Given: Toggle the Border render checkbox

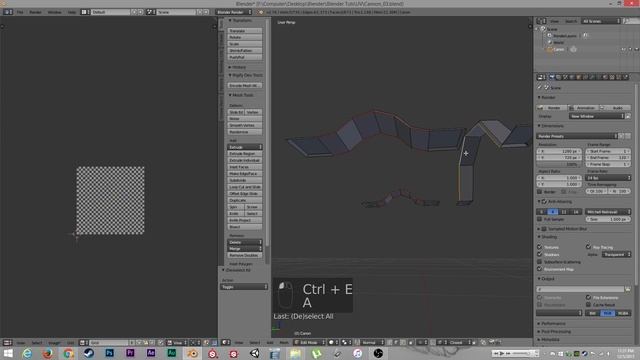Looking at the screenshot, I should tap(540, 191).
